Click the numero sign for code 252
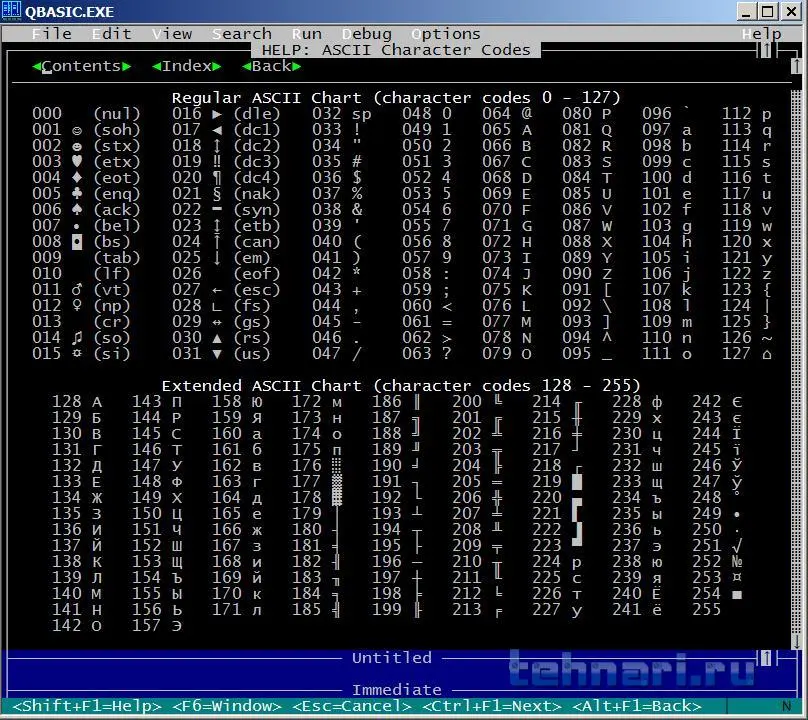808x720 pixels. coord(737,562)
